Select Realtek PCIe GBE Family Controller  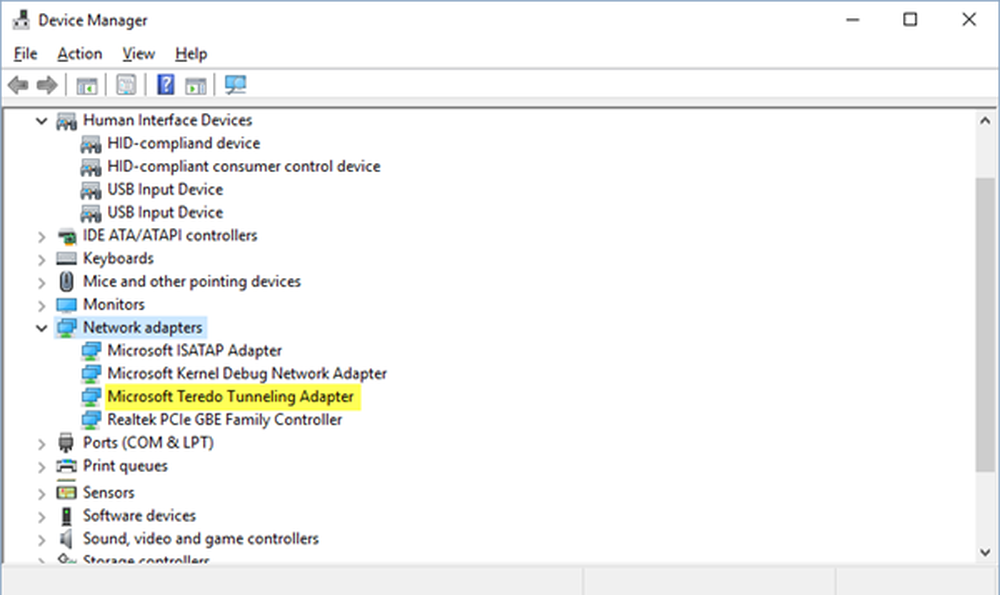coord(224,420)
